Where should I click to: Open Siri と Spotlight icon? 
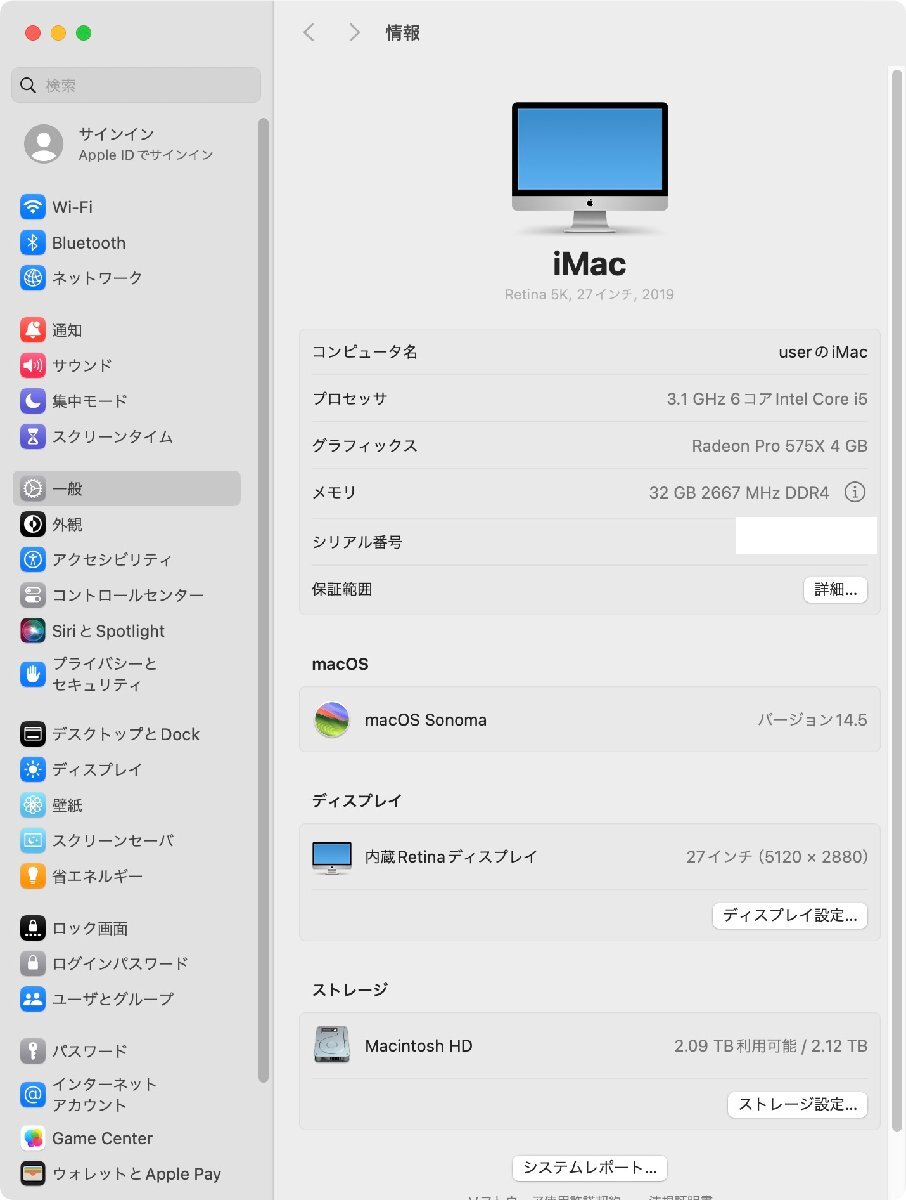click(x=33, y=631)
